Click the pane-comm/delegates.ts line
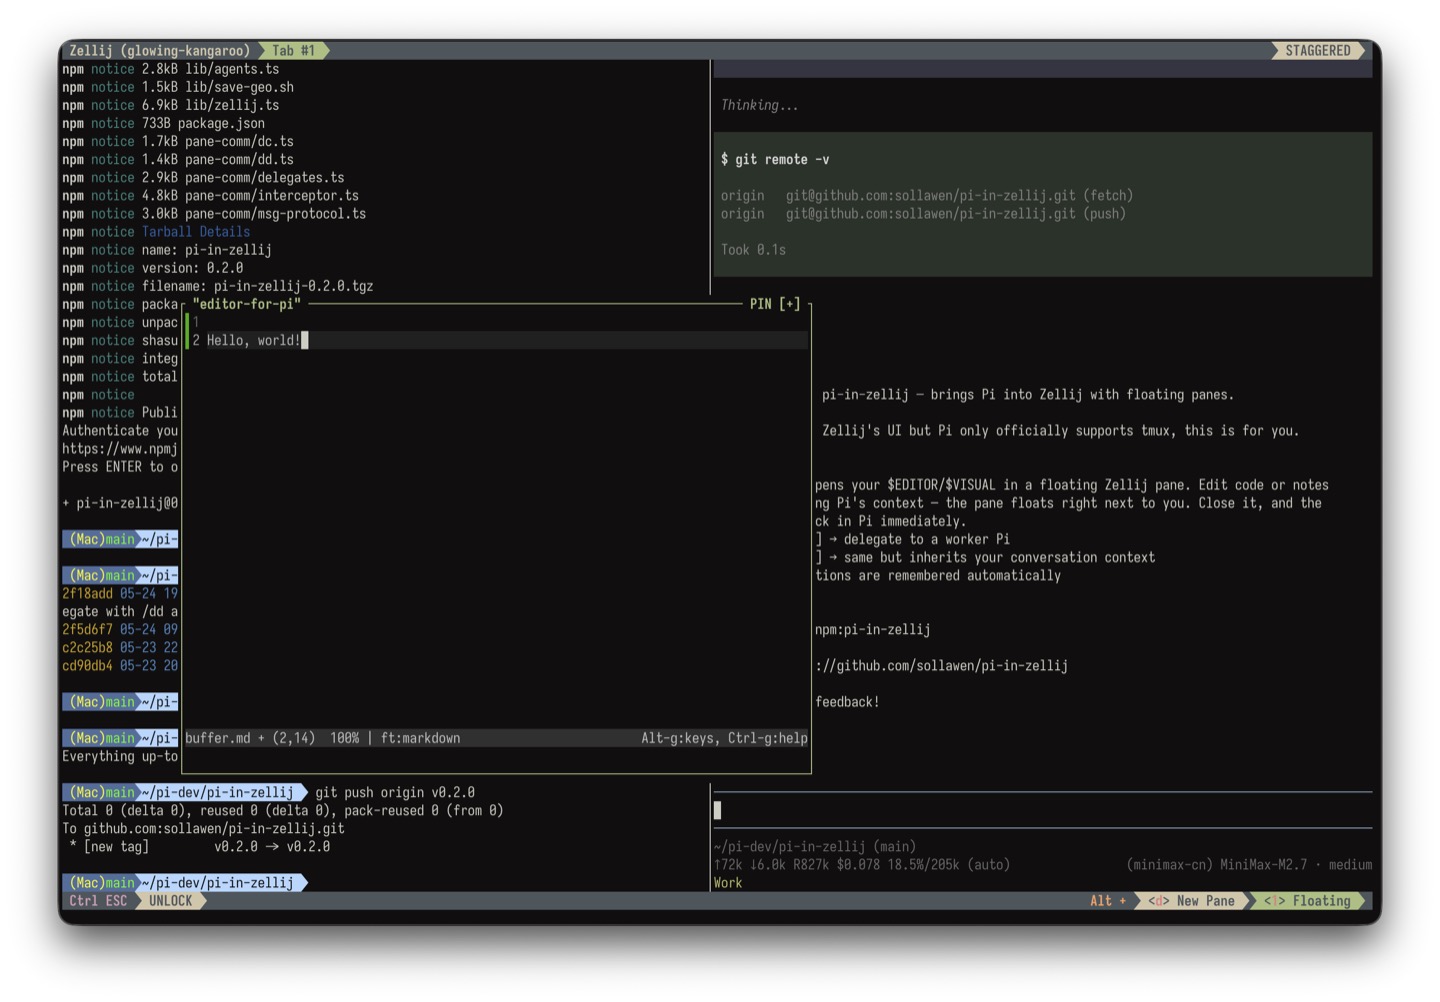1440x1002 pixels. pos(203,177)
